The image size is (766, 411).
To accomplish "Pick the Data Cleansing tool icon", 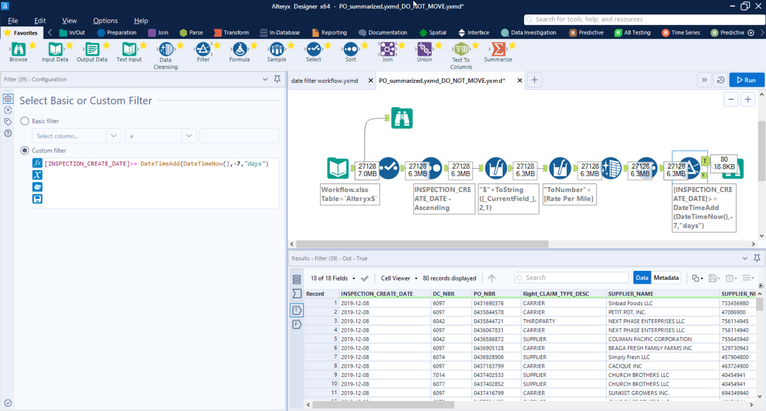I will [x=165, y=50].
